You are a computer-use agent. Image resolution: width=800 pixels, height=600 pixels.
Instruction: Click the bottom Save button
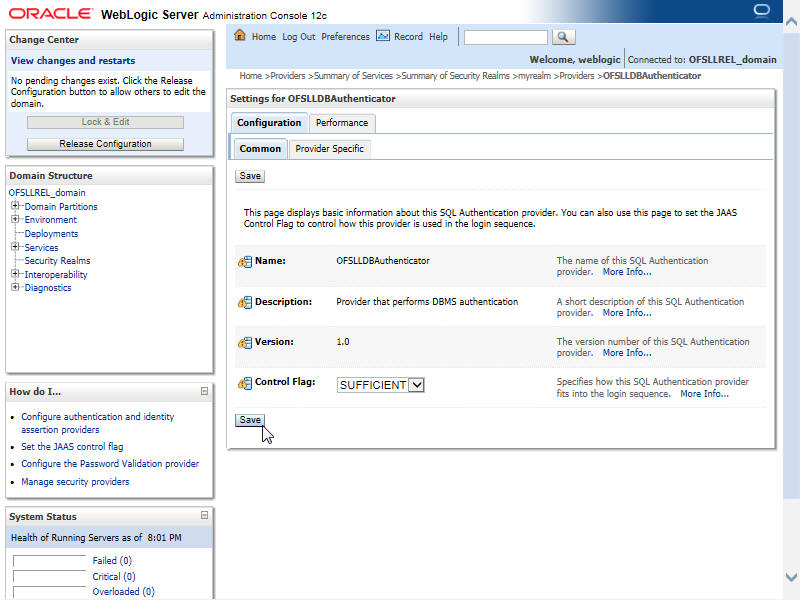250,420
